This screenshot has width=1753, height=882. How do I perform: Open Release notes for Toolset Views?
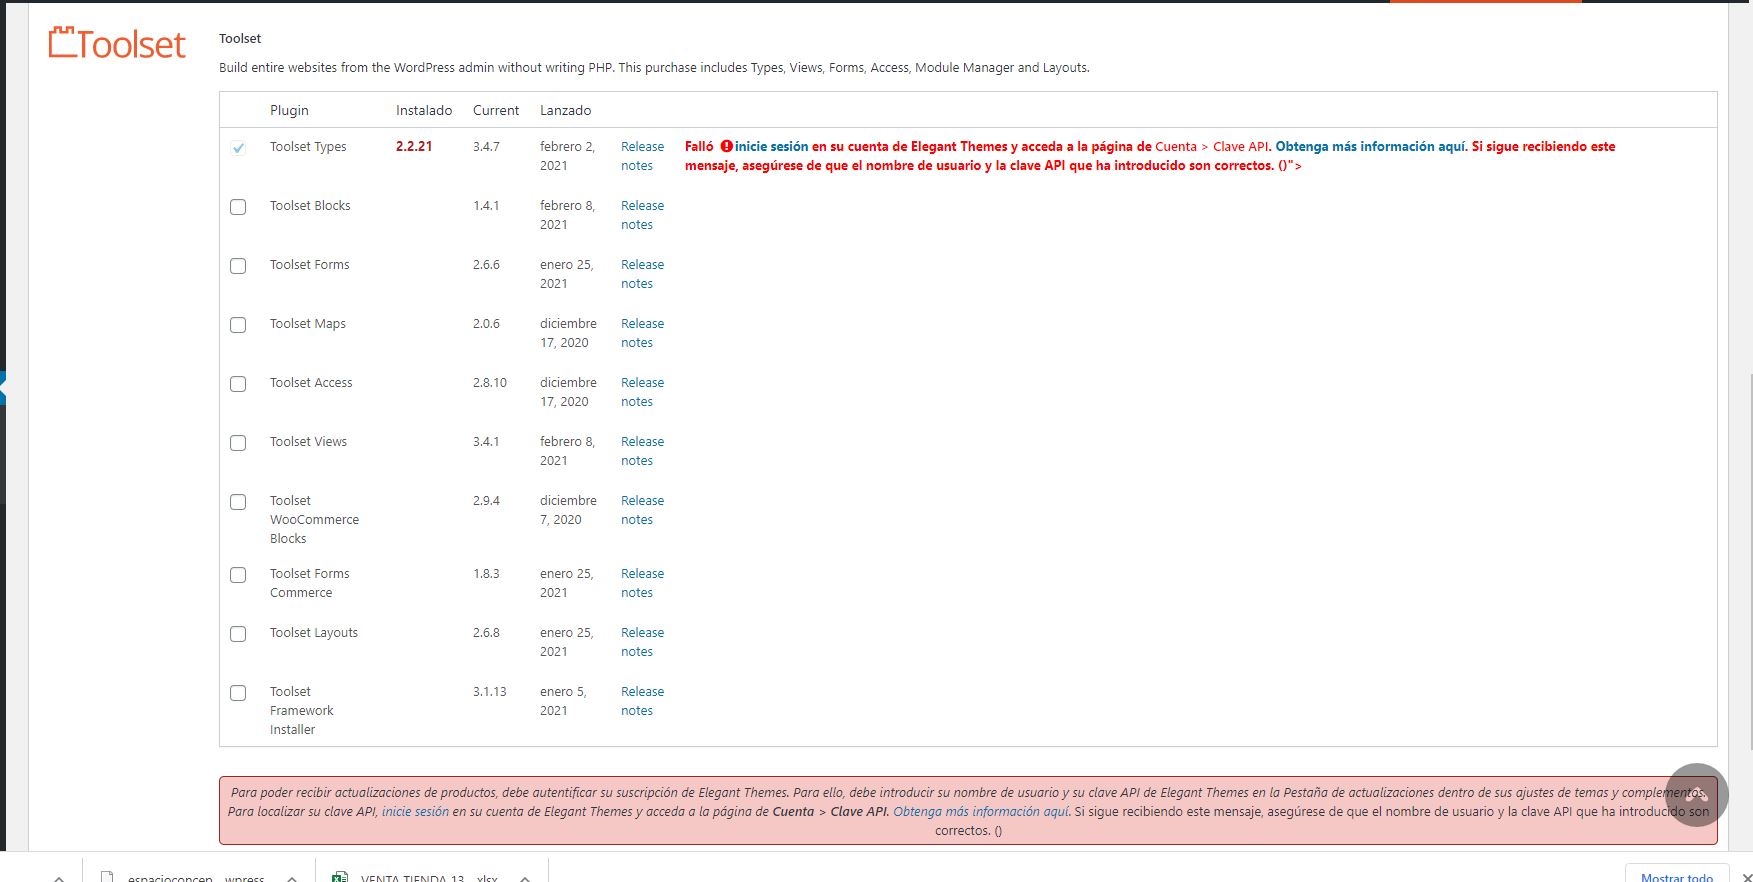pyautogui.click(x=641, y=451)
